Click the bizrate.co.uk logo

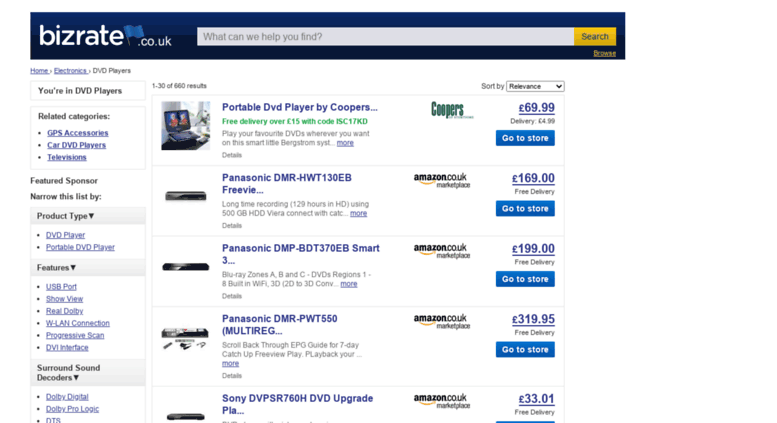[106, 36]
